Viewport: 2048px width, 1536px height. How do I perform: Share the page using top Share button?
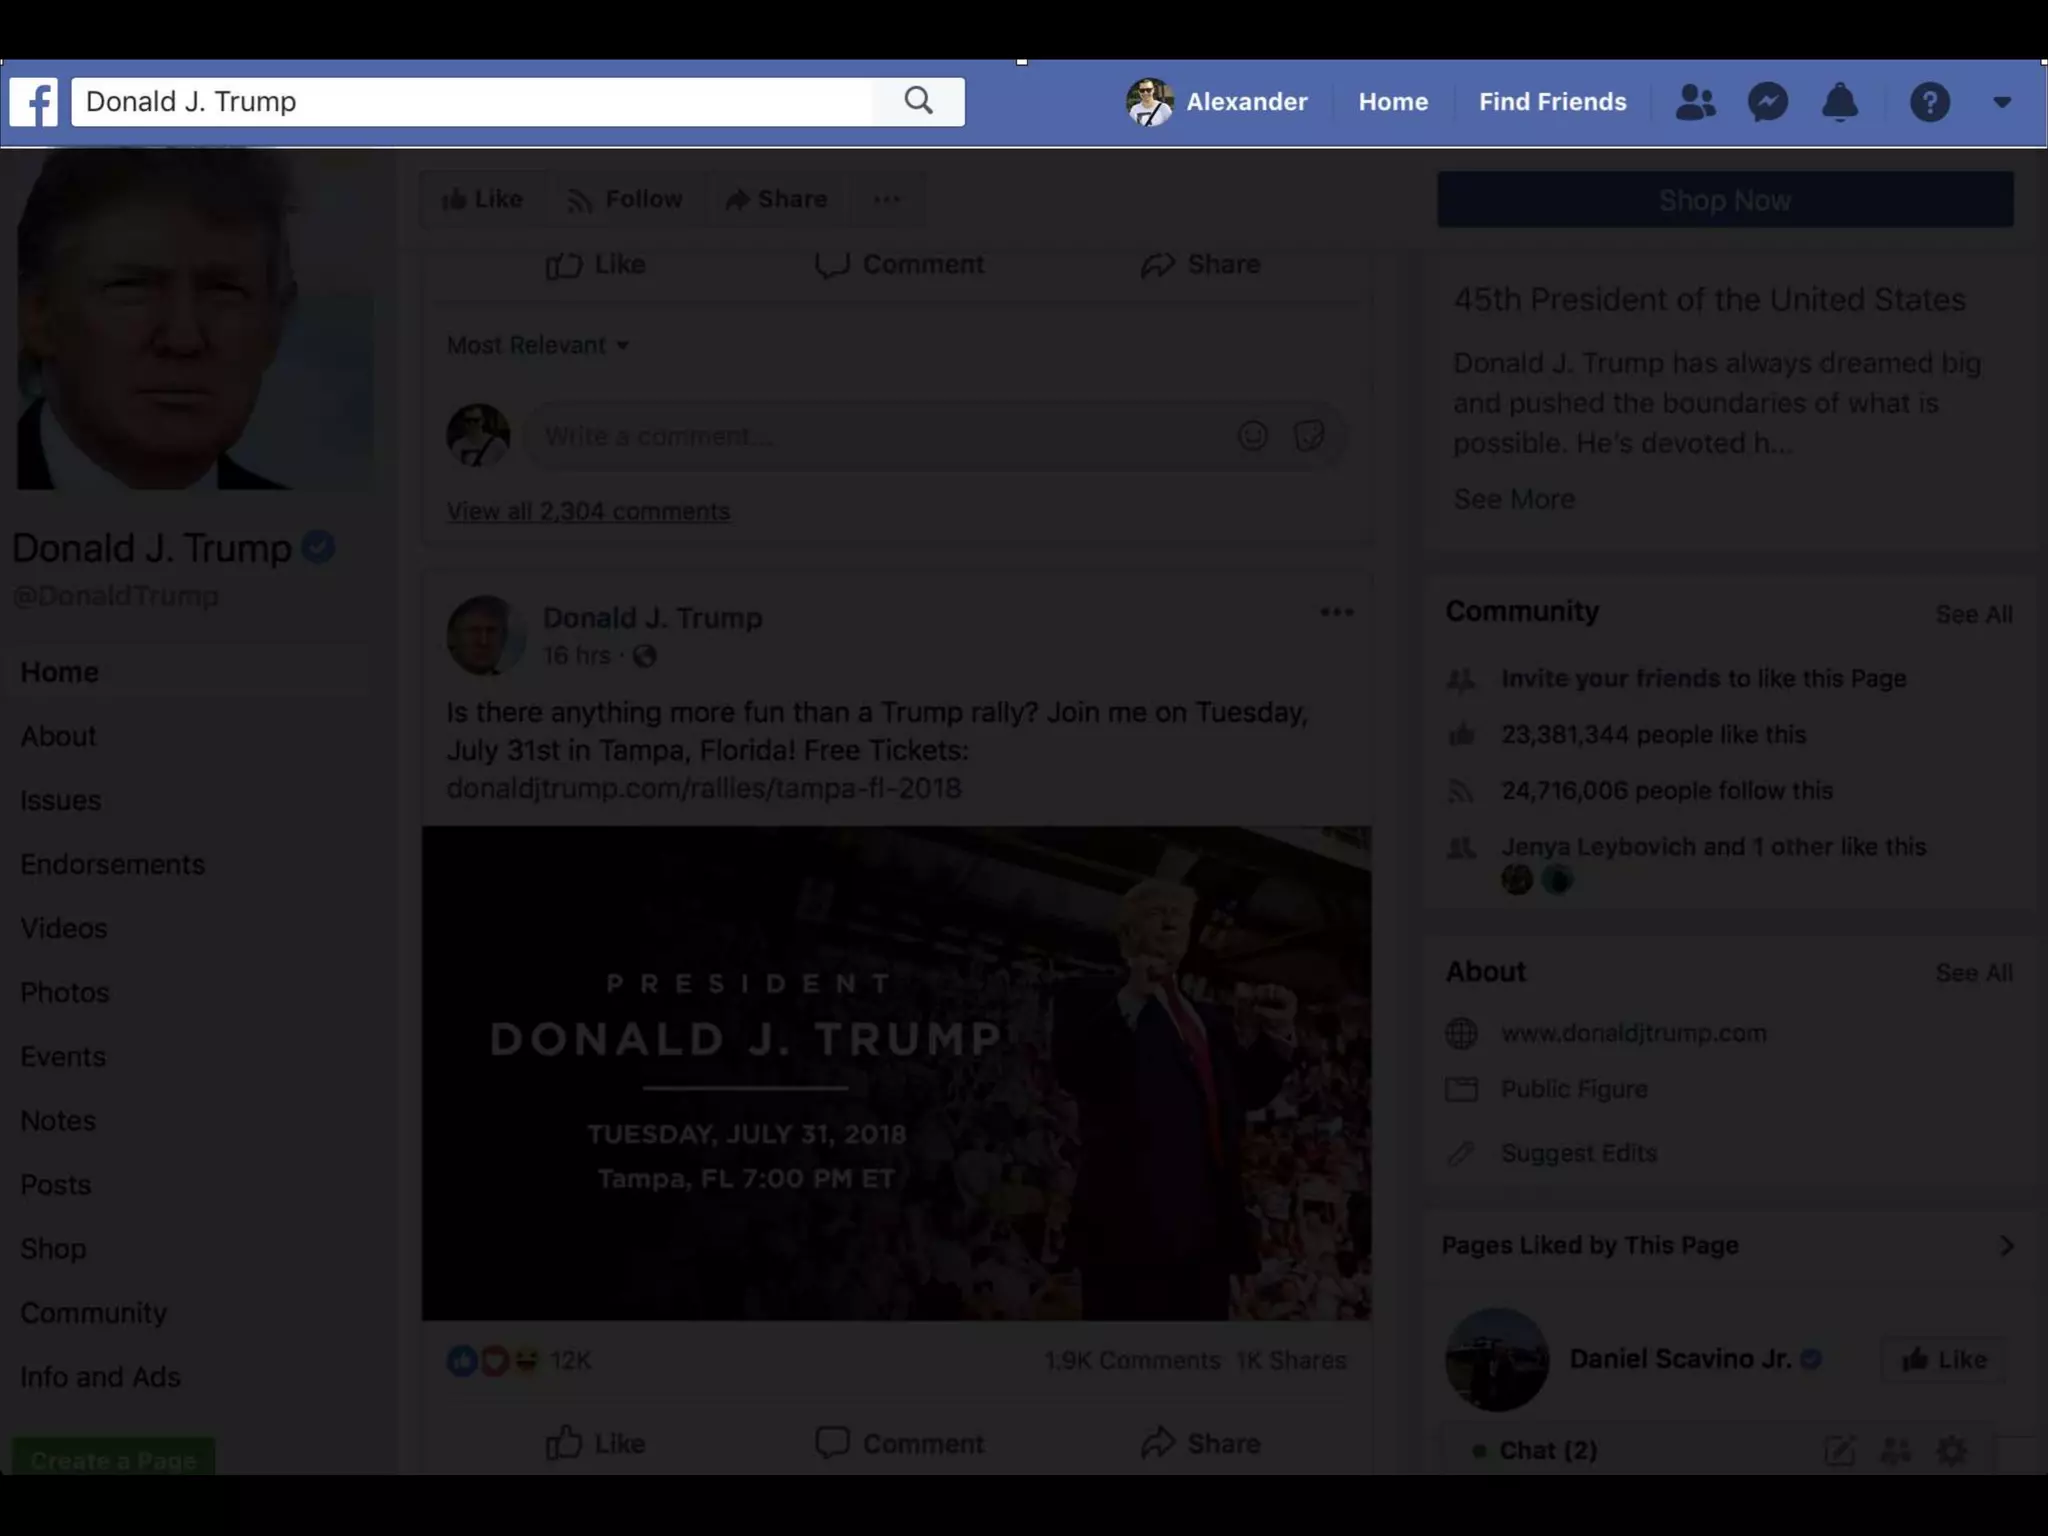coord(776,199)
